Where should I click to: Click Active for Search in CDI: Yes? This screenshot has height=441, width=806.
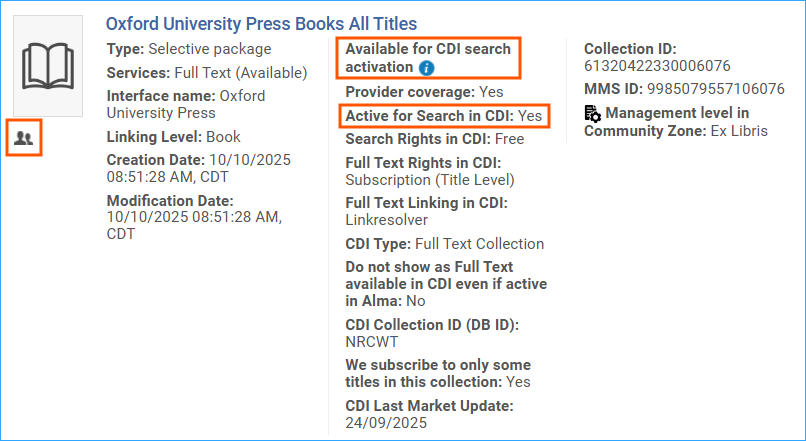coord(444,116)
